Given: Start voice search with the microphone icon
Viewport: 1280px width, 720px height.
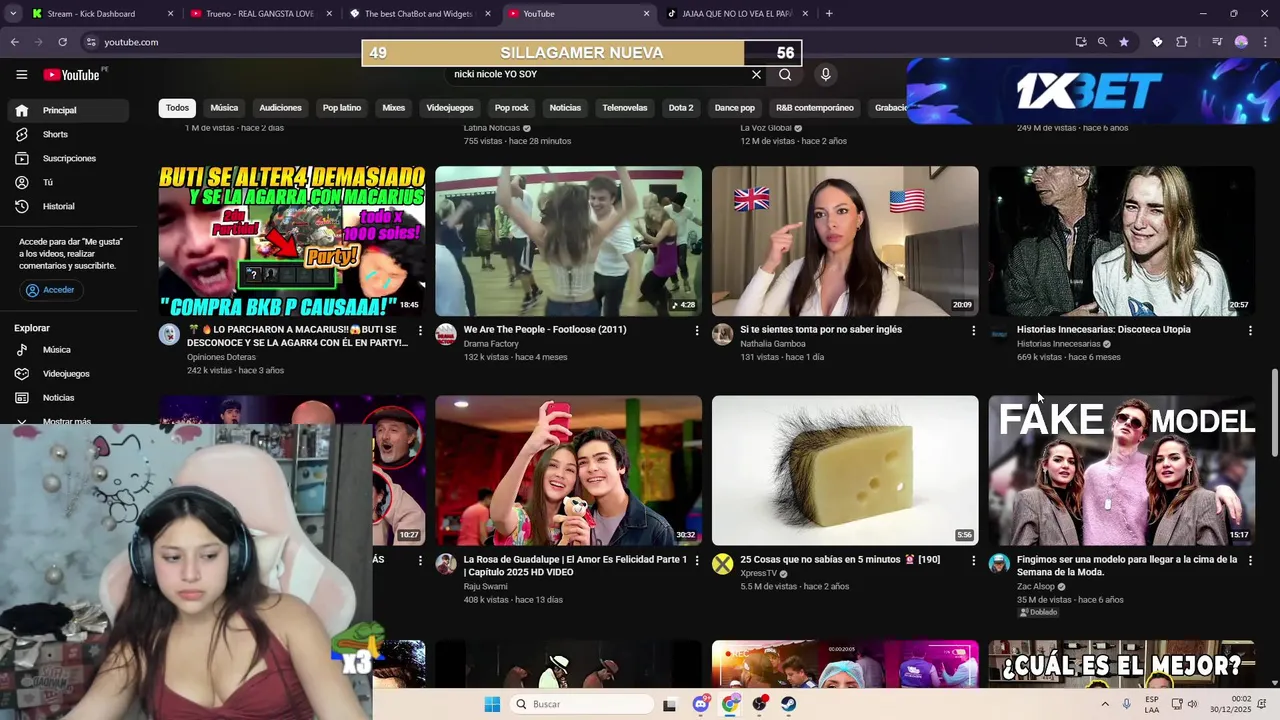Looking at the screenshot, I should [825, 74].
